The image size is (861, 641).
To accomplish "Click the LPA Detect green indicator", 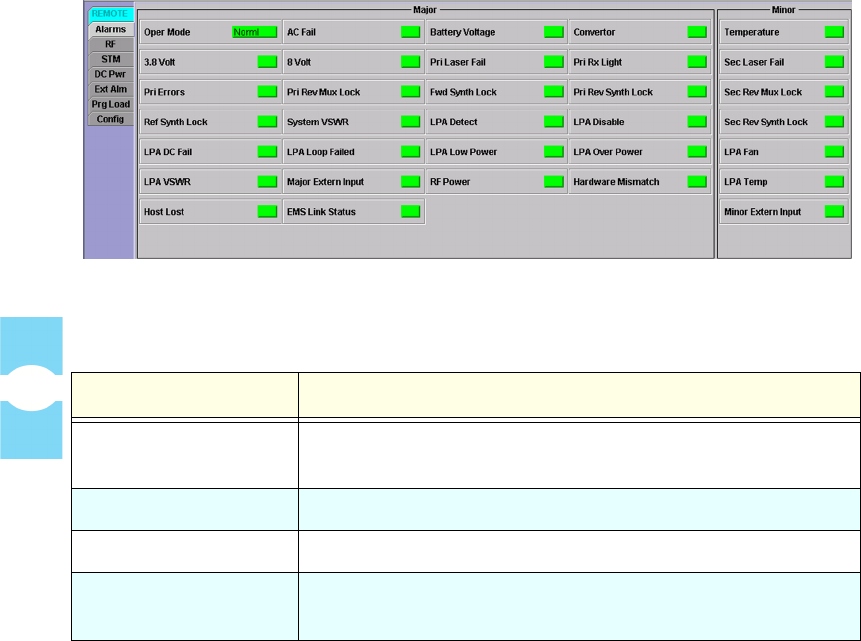I will pos(554,121).
